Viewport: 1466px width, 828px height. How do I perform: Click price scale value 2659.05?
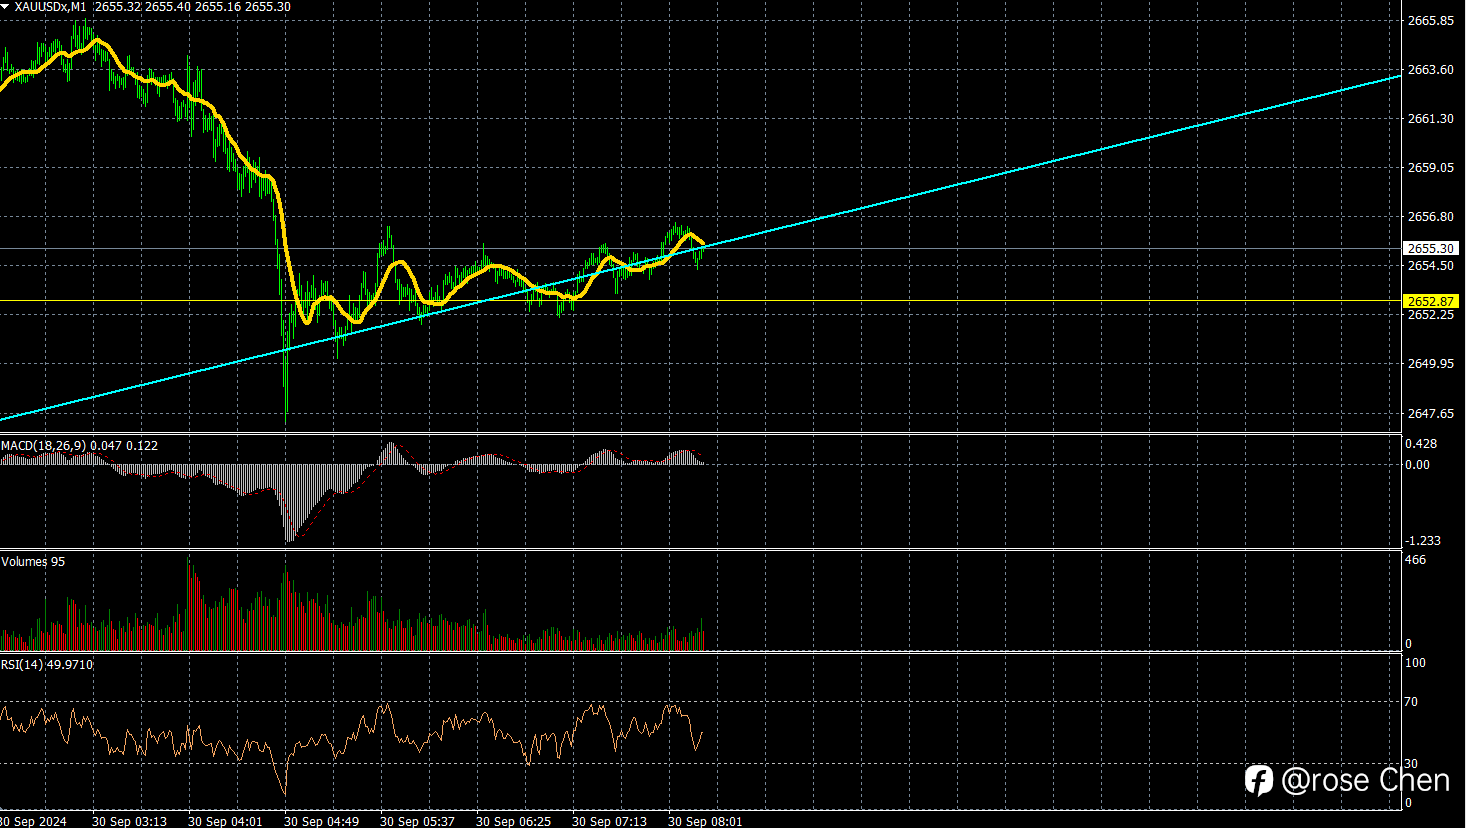coord(1430,168)
